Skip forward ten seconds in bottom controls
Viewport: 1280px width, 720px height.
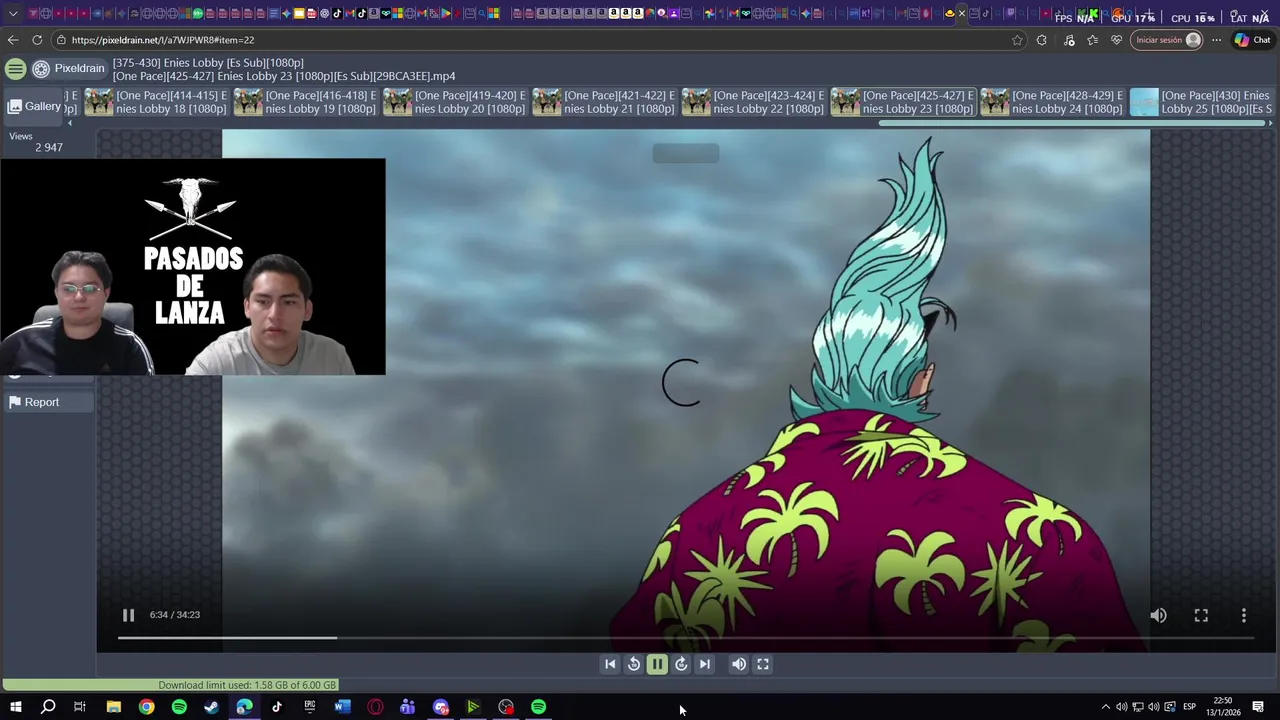point(681,664)
